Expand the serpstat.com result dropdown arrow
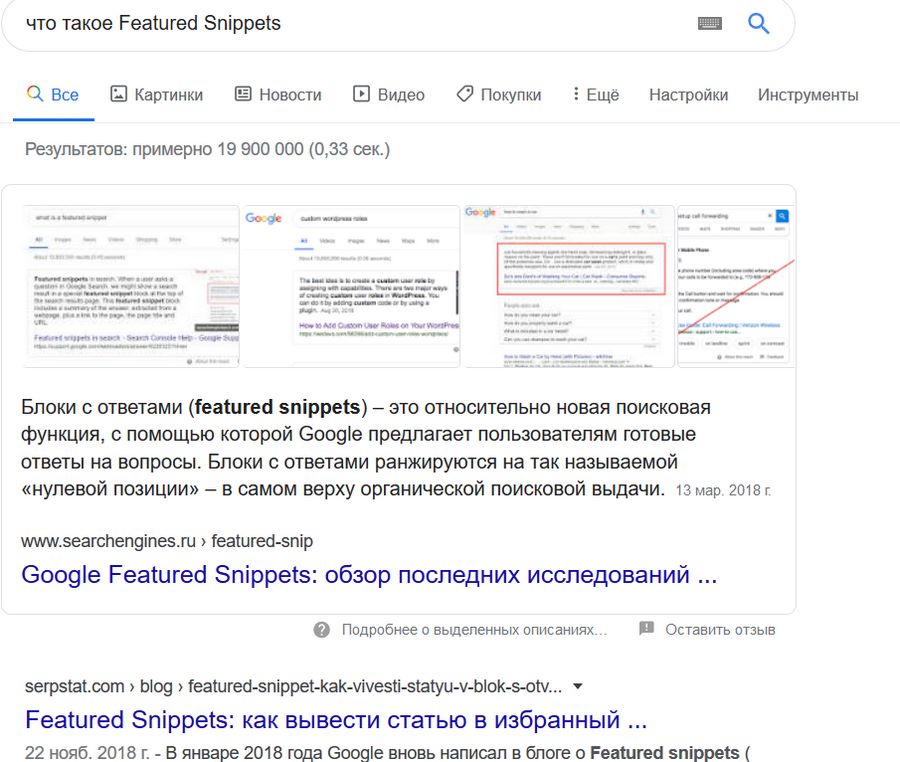The height and width of the screenshot is (762, 900). pos(578,686)
